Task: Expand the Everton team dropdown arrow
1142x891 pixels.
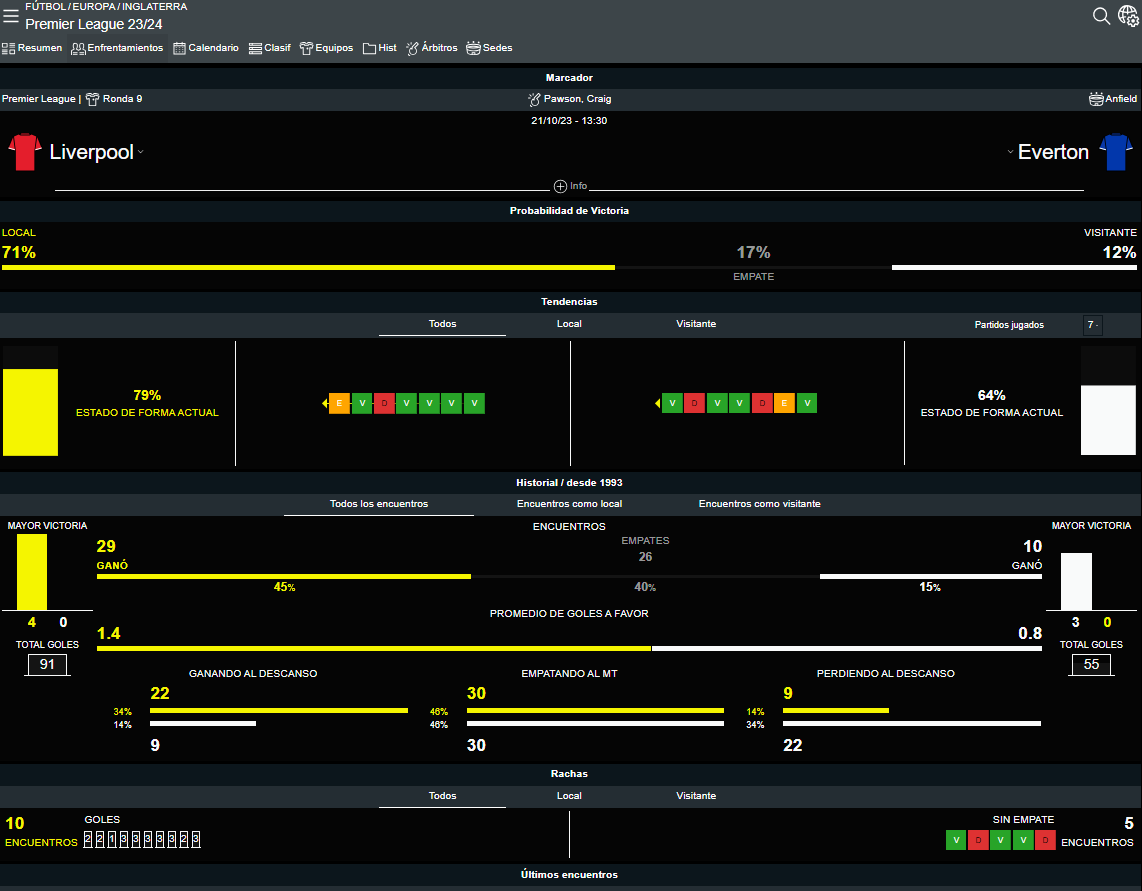Action: pyautogui.click(x=1010, y=153)
